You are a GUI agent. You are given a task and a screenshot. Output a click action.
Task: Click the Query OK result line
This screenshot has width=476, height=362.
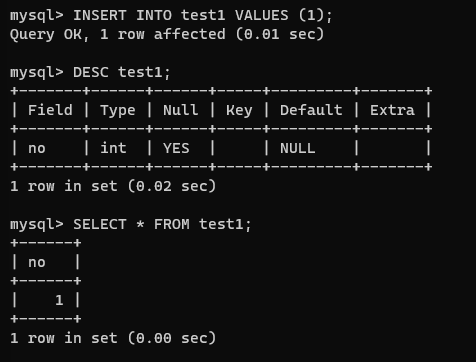click(167, 34)
